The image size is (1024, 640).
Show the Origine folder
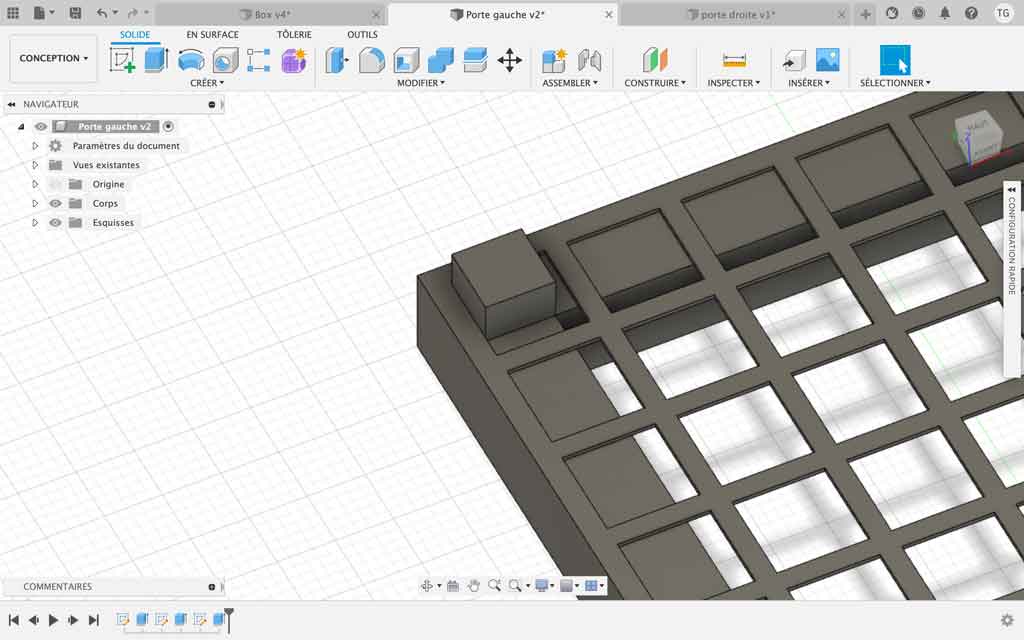56,184
